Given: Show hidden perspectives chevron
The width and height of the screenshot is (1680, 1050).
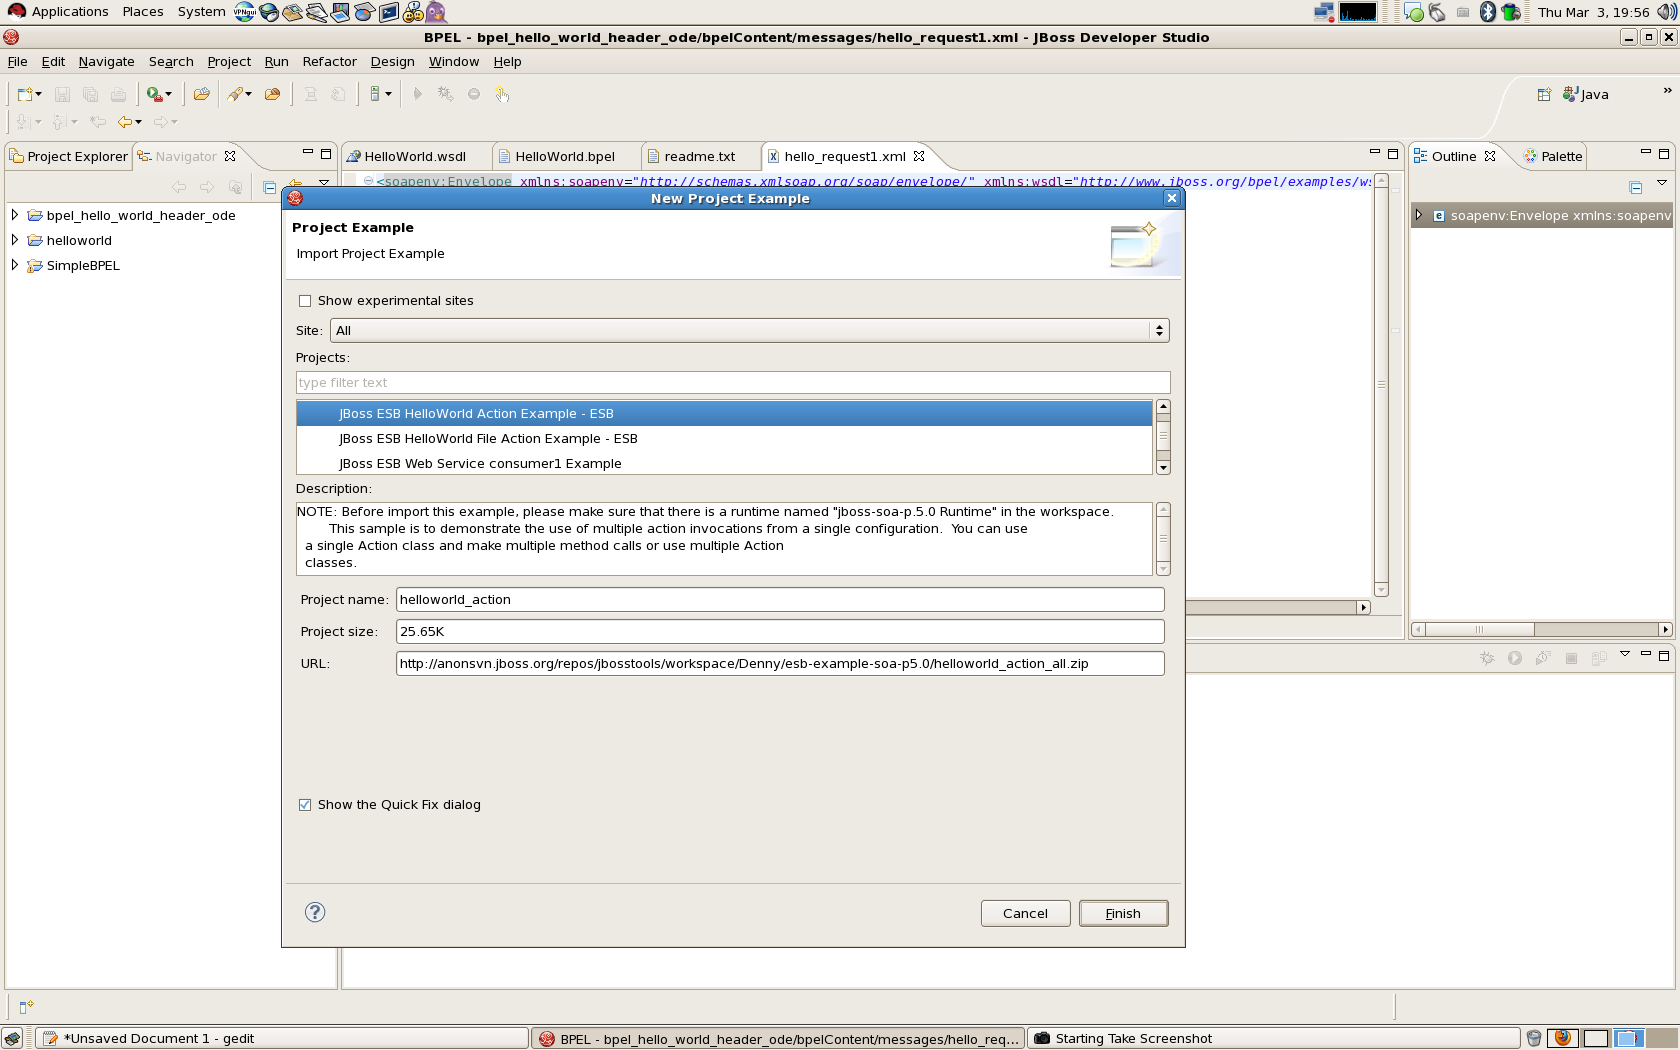Looking at the screenshot, I should pyautogui.click(x=1667, y=91).
